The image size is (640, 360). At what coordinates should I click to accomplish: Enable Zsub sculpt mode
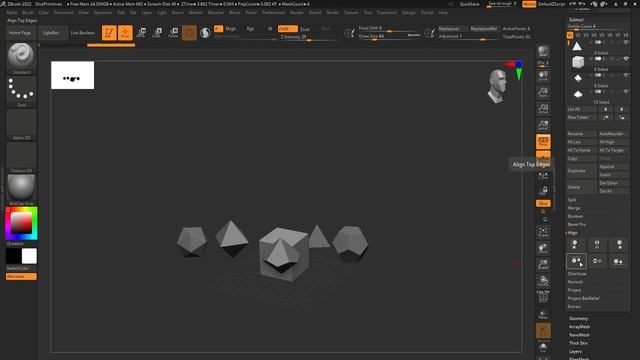coord(305,29)
